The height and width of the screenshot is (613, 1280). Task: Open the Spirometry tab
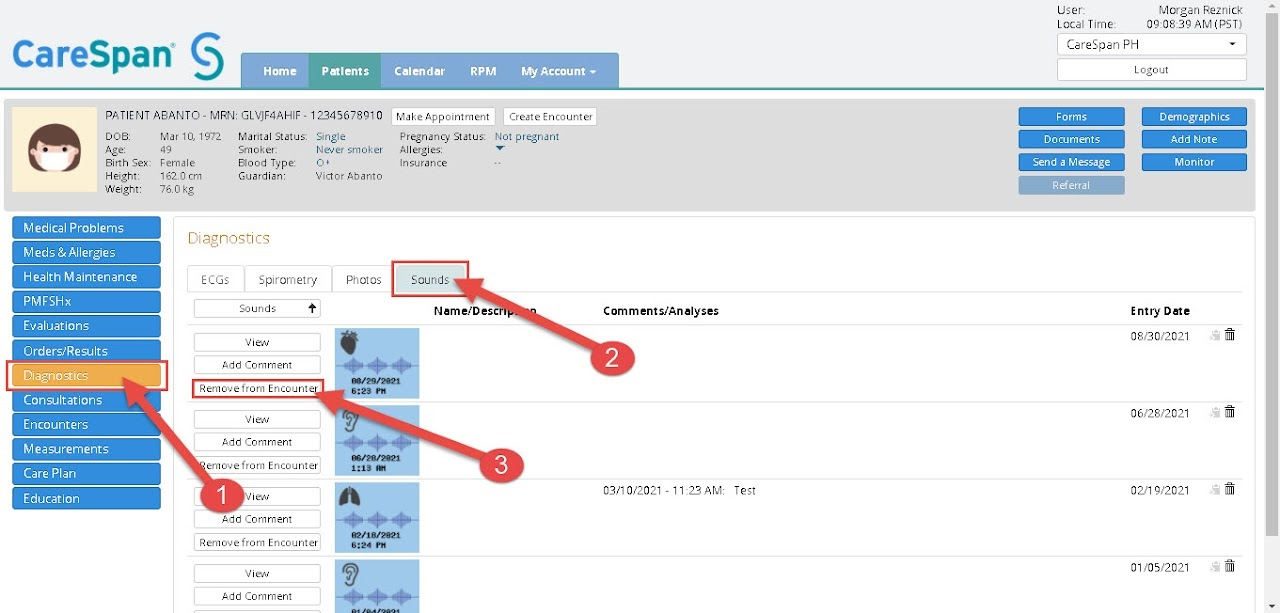[x=288, y=279]
